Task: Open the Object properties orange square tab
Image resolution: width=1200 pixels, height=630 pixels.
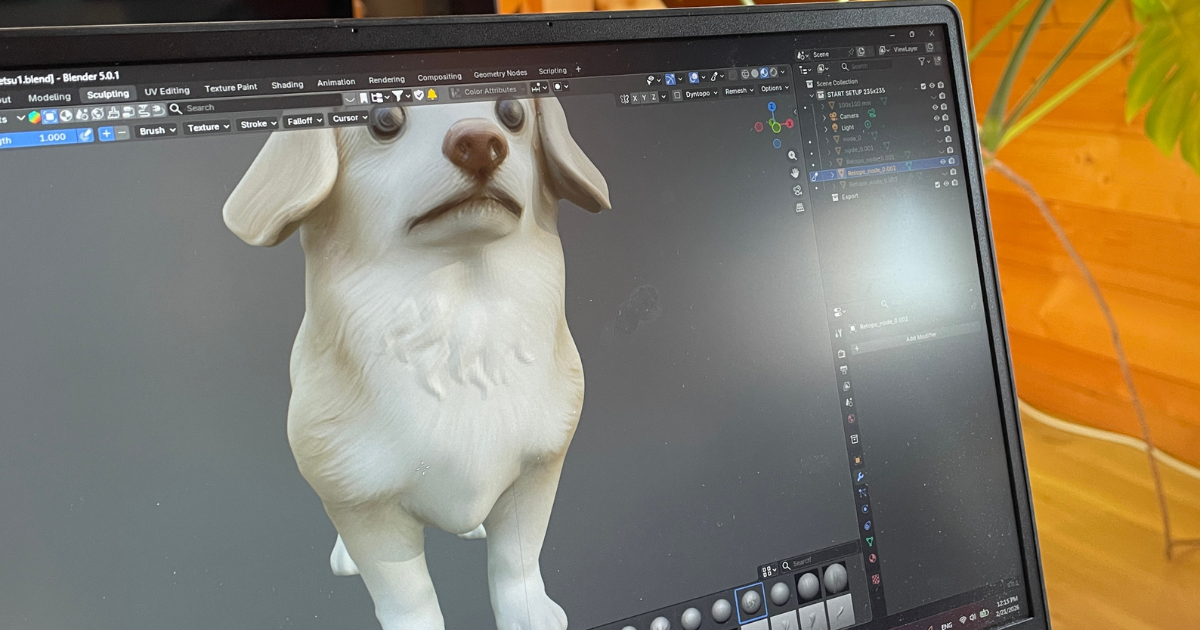Action: 858,459
